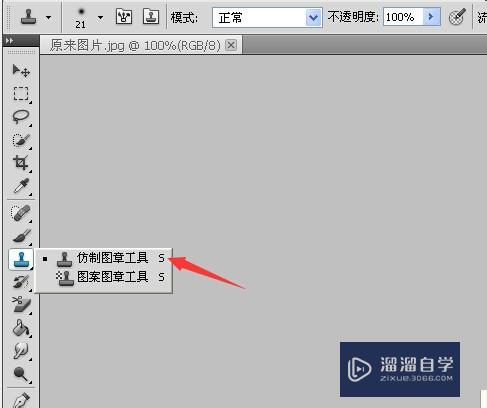Toggle the Brush panel icon

pos(124,16)
